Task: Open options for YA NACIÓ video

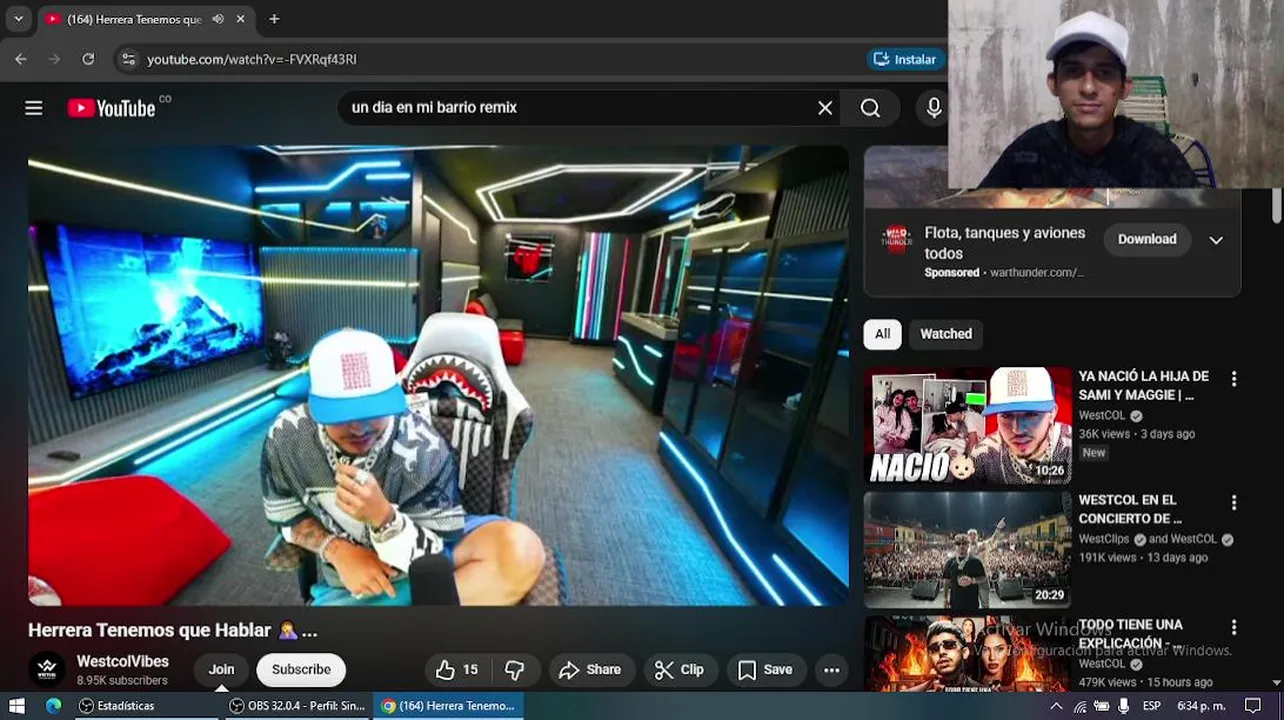Action: point(1234,379)
